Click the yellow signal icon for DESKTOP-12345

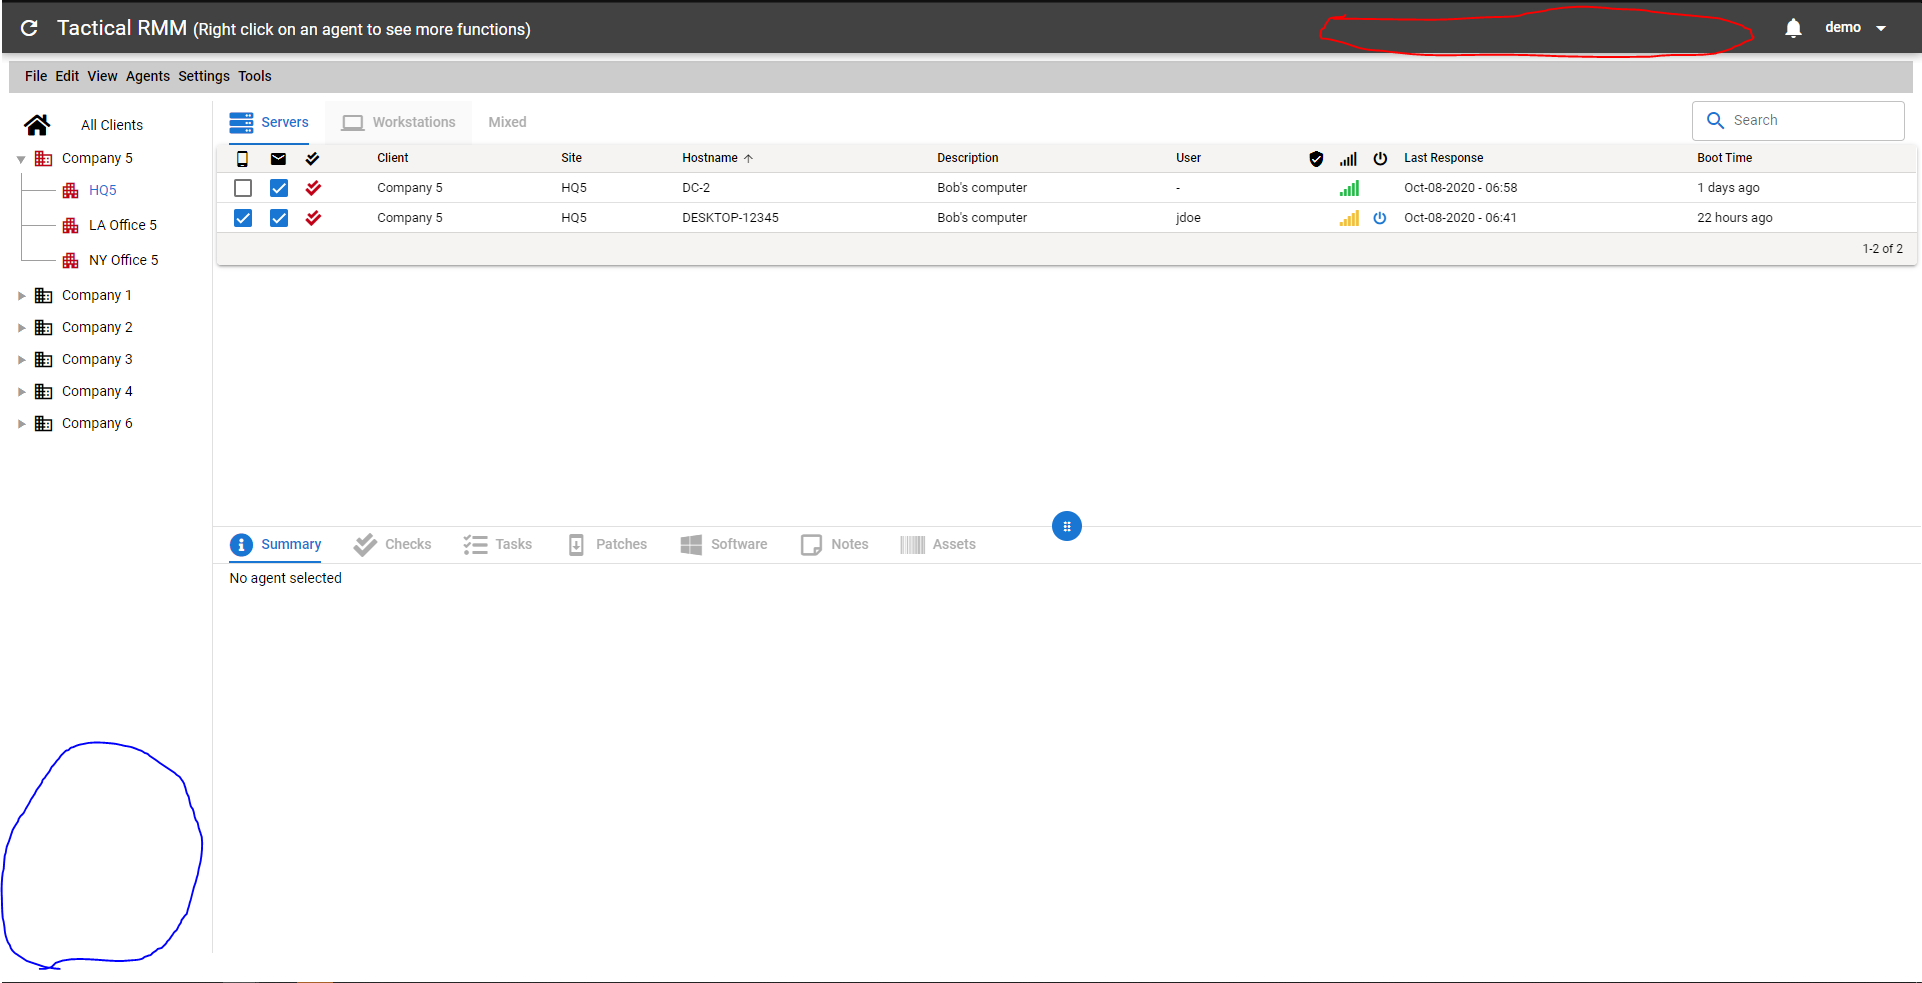(1349, 218)
